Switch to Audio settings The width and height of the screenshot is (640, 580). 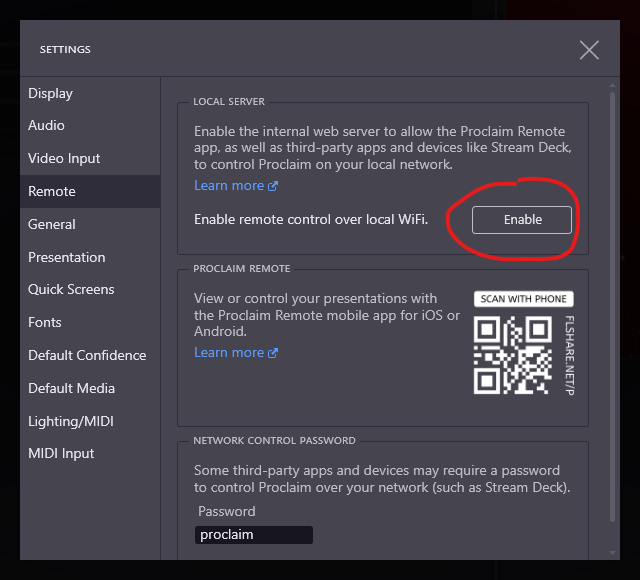pyautogui.click(x=46, y=125)
